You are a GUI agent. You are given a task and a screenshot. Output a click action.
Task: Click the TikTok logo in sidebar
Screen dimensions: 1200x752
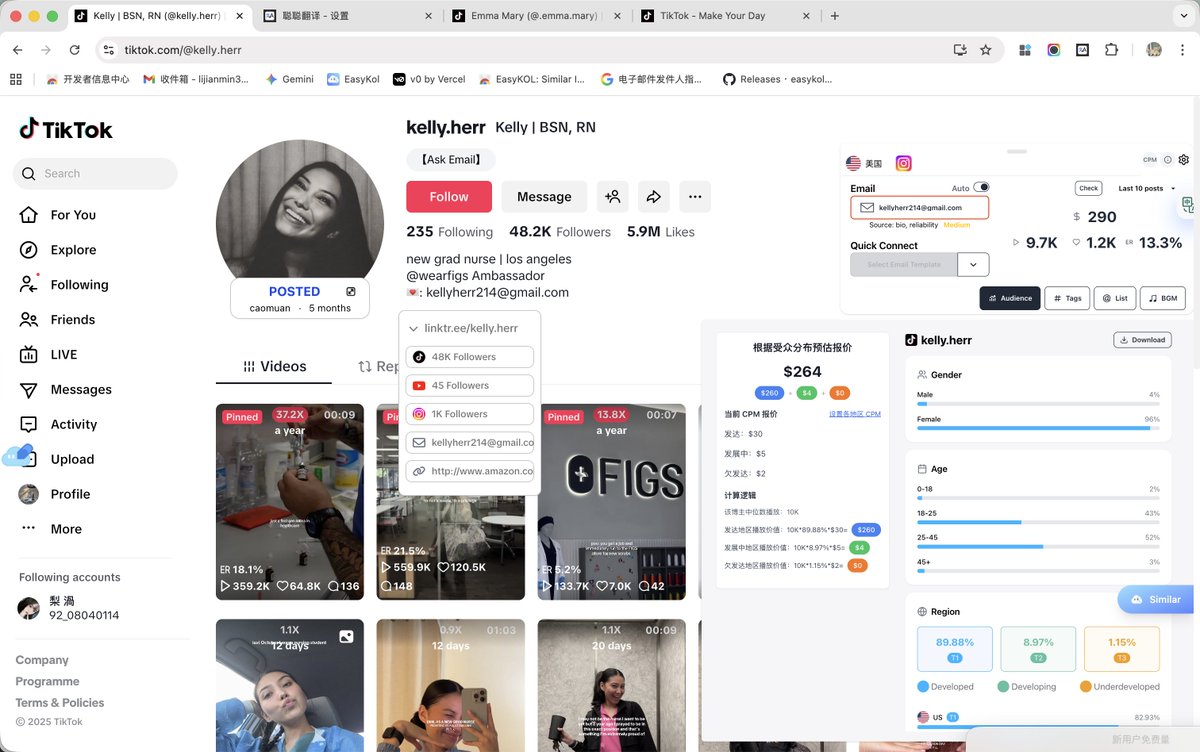coord(66,129)
